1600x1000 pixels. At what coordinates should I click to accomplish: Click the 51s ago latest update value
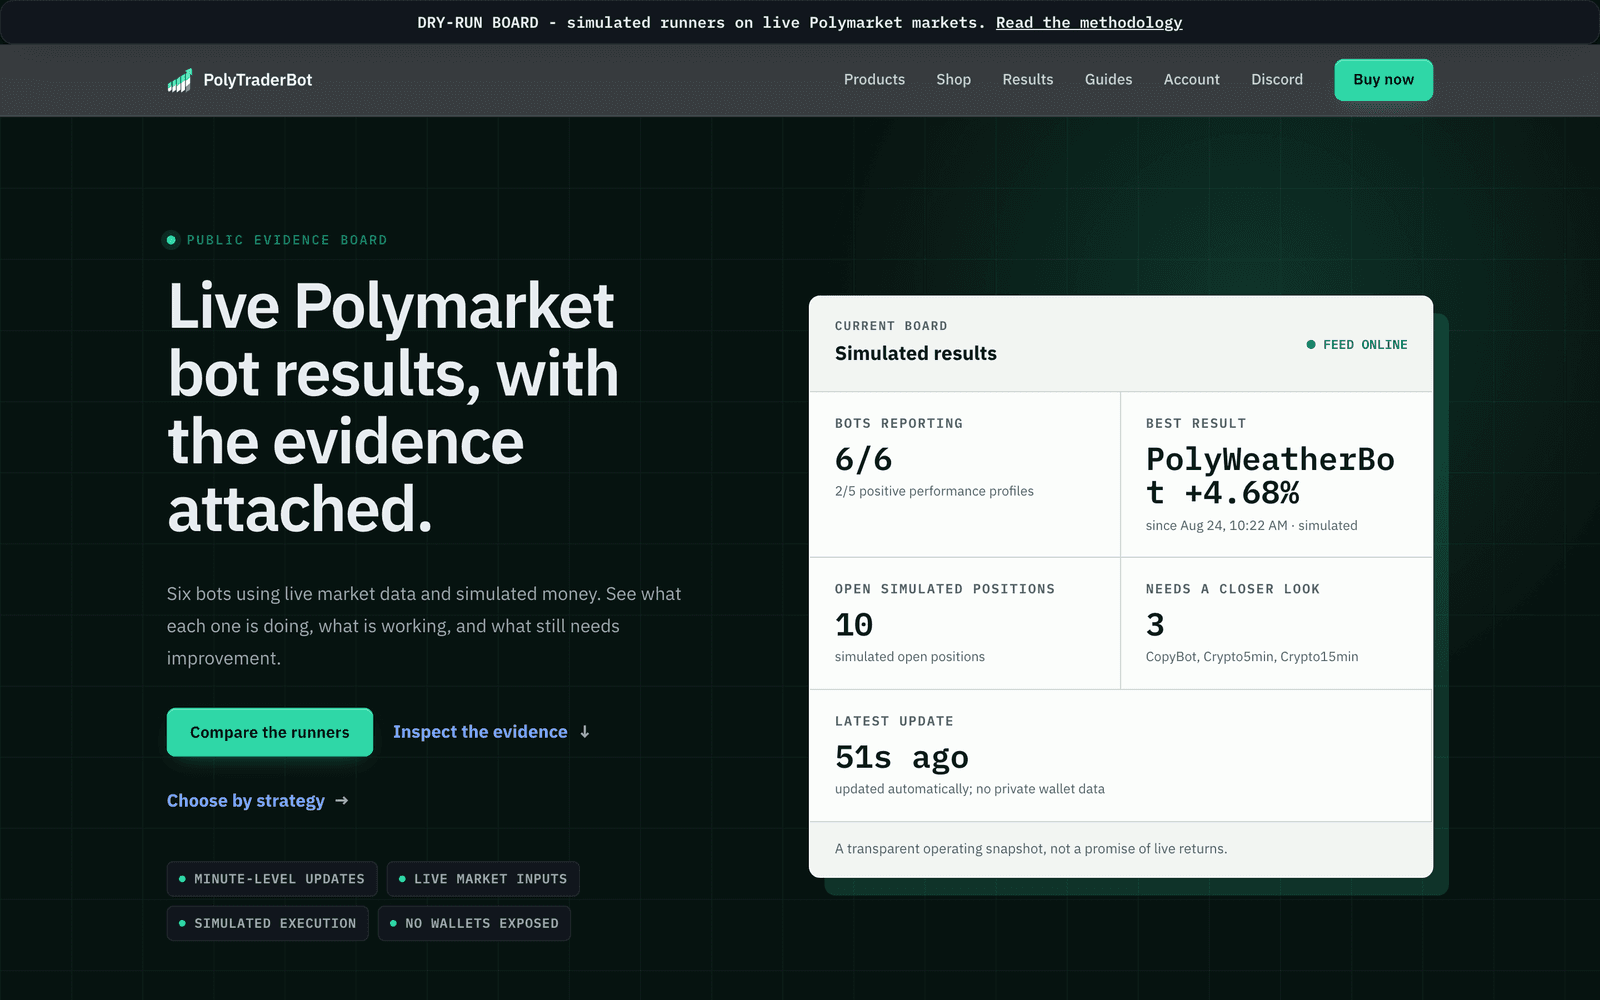(x=902, y=757)
